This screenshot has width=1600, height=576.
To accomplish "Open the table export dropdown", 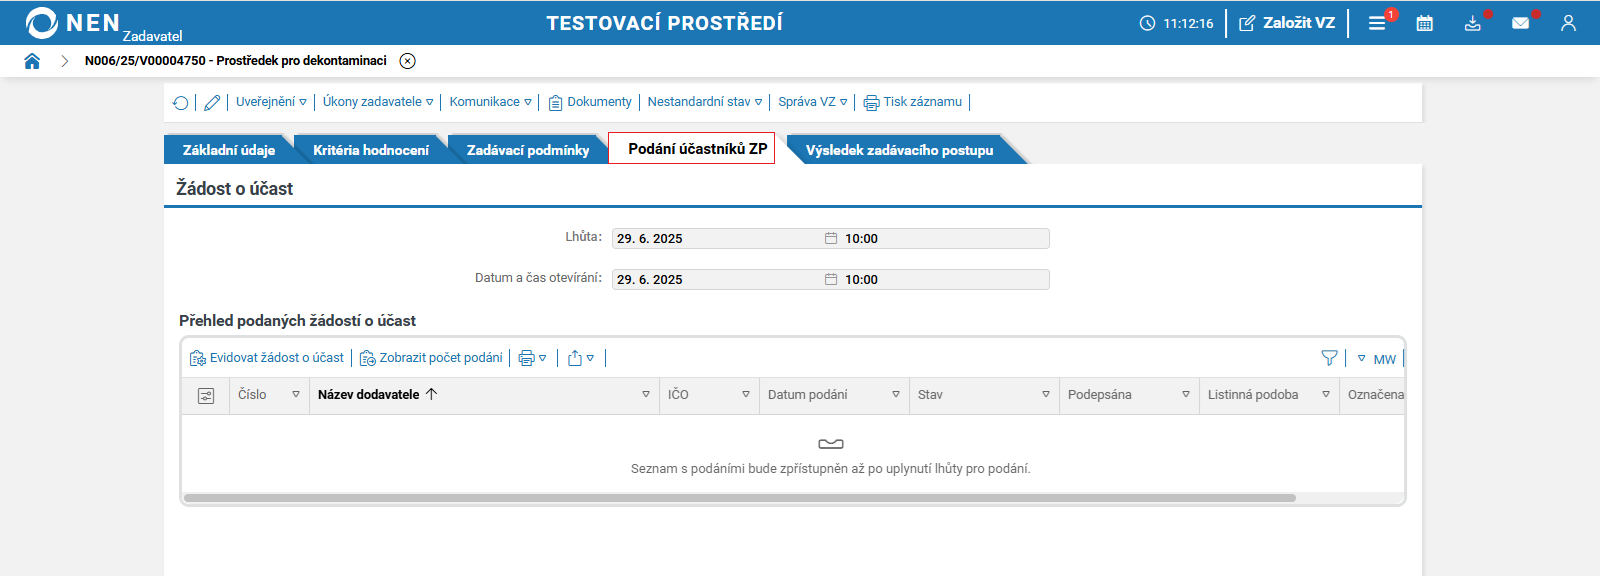I will [581, 358].
